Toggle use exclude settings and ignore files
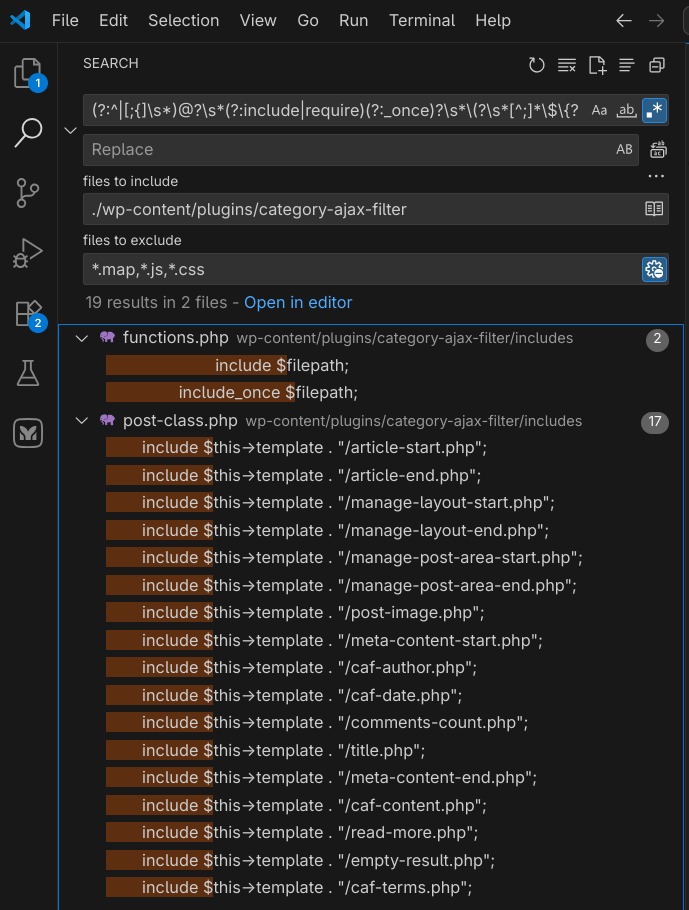The image size is (689, 910). 654,269
